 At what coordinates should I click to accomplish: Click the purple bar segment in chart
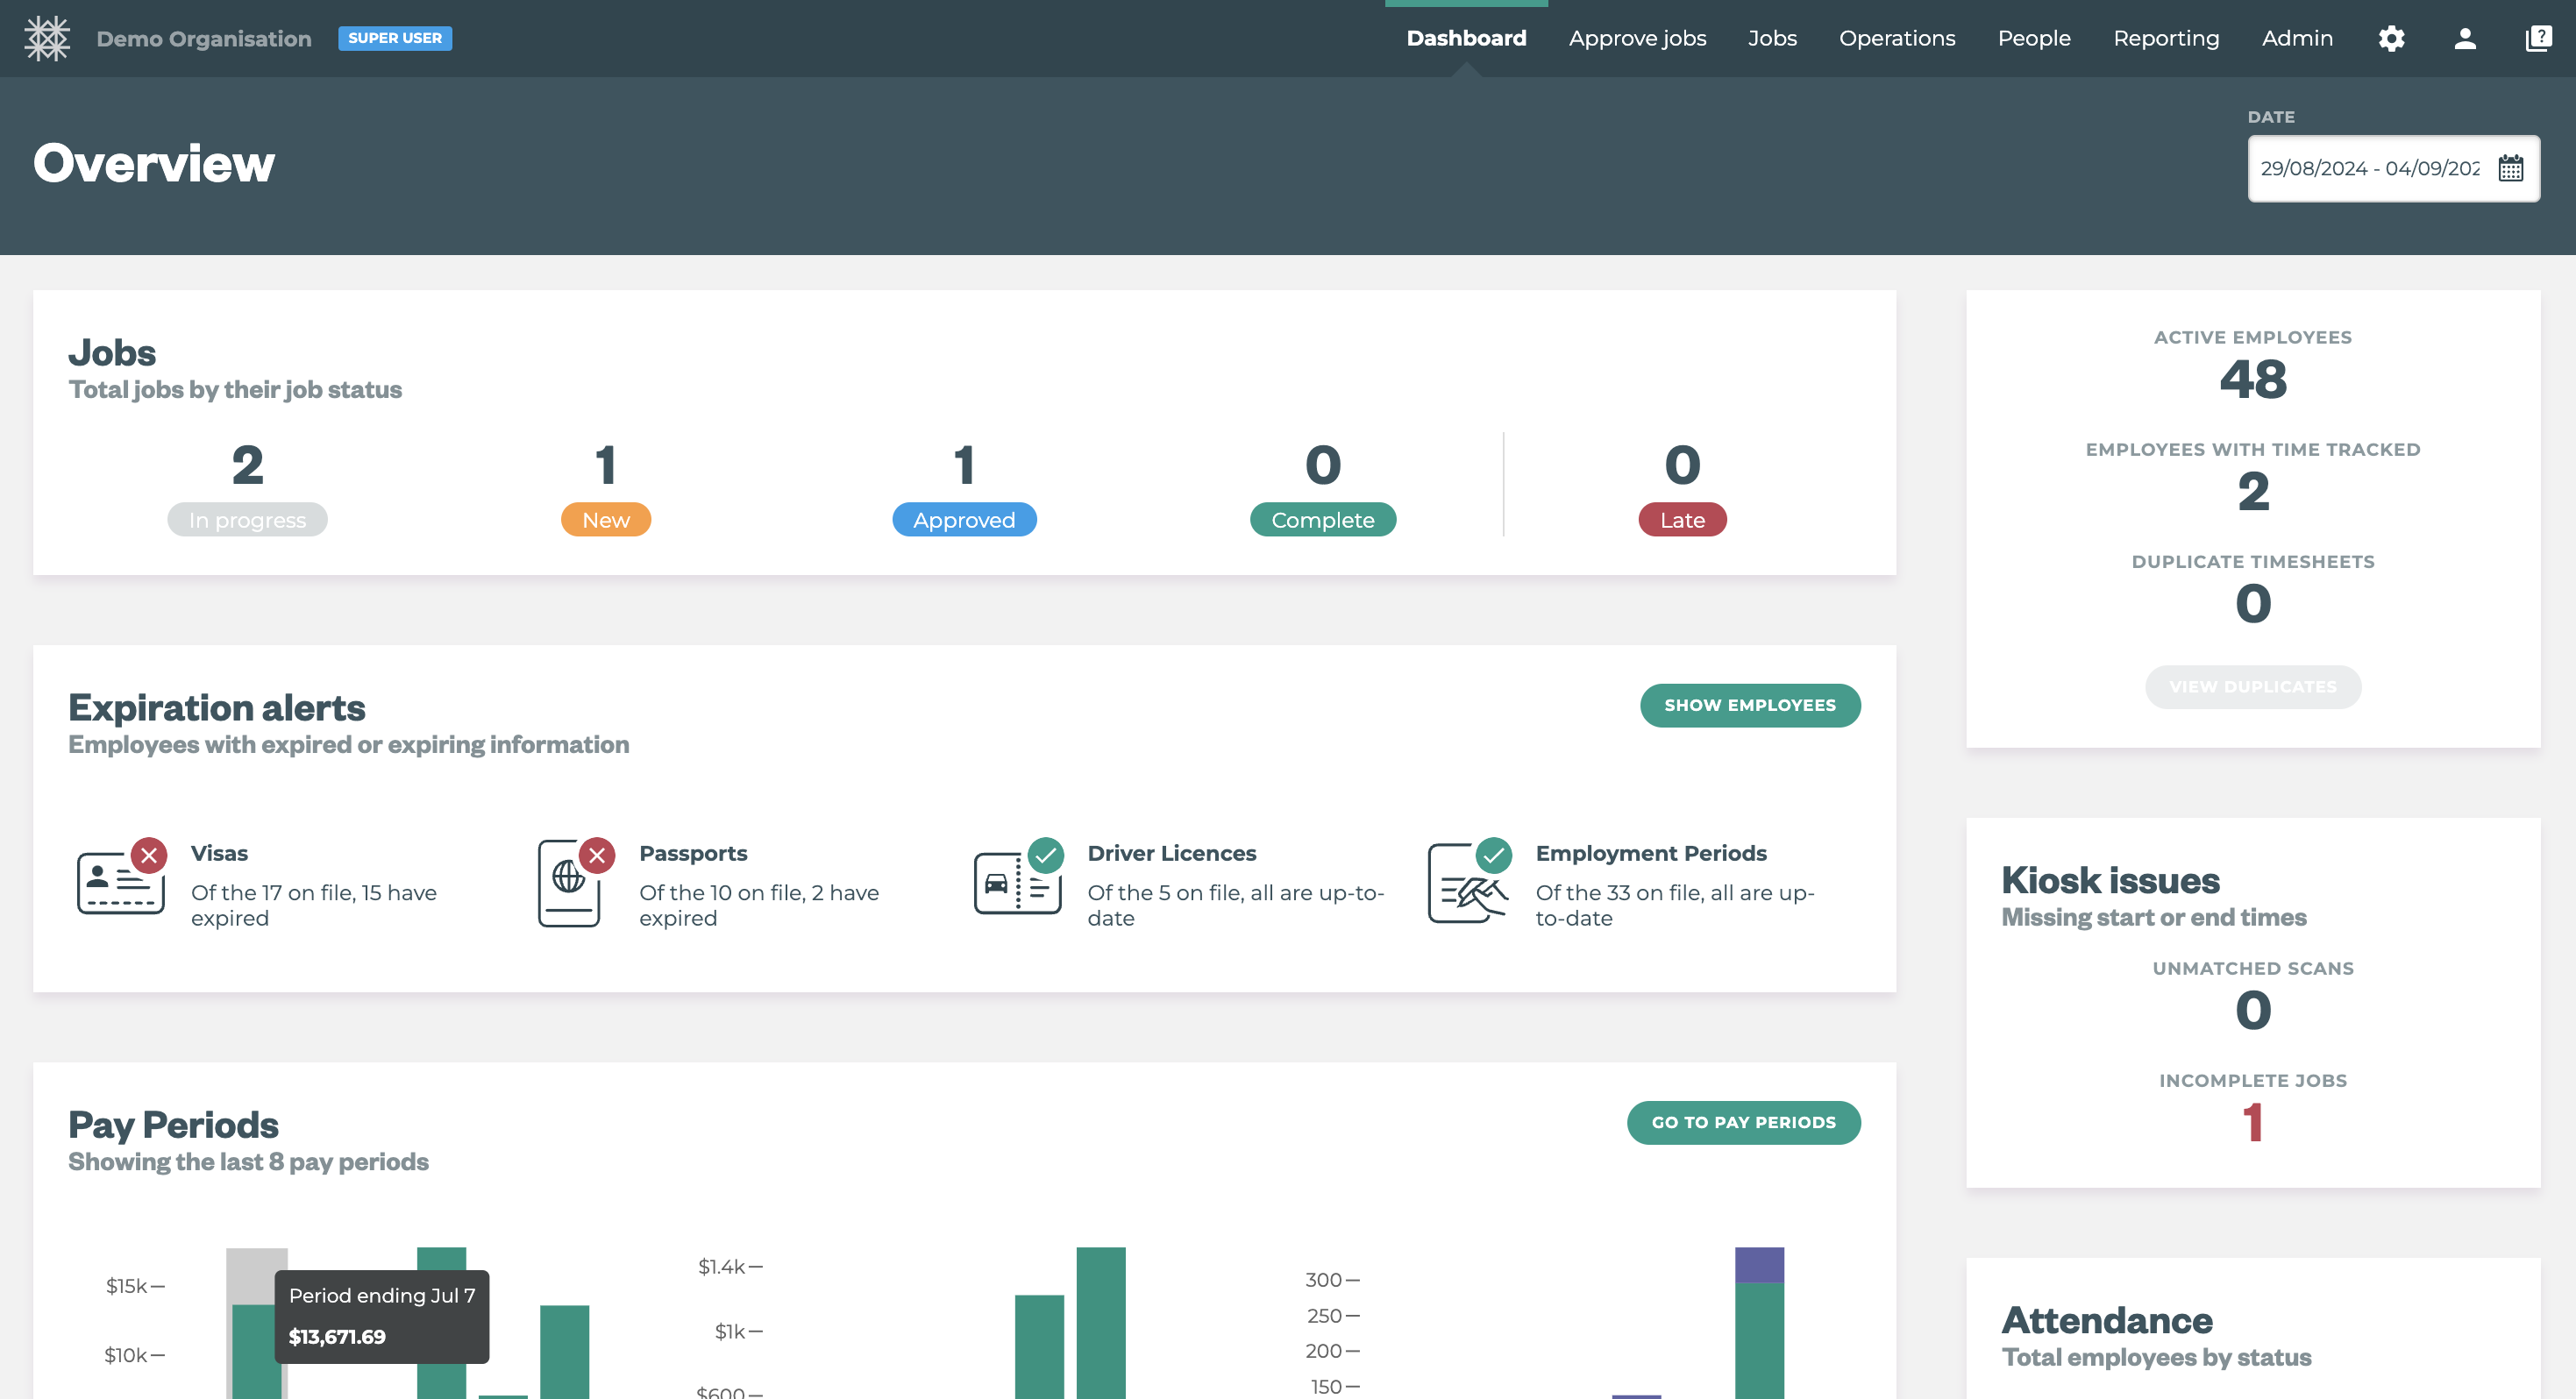tap(1758, 1265)
